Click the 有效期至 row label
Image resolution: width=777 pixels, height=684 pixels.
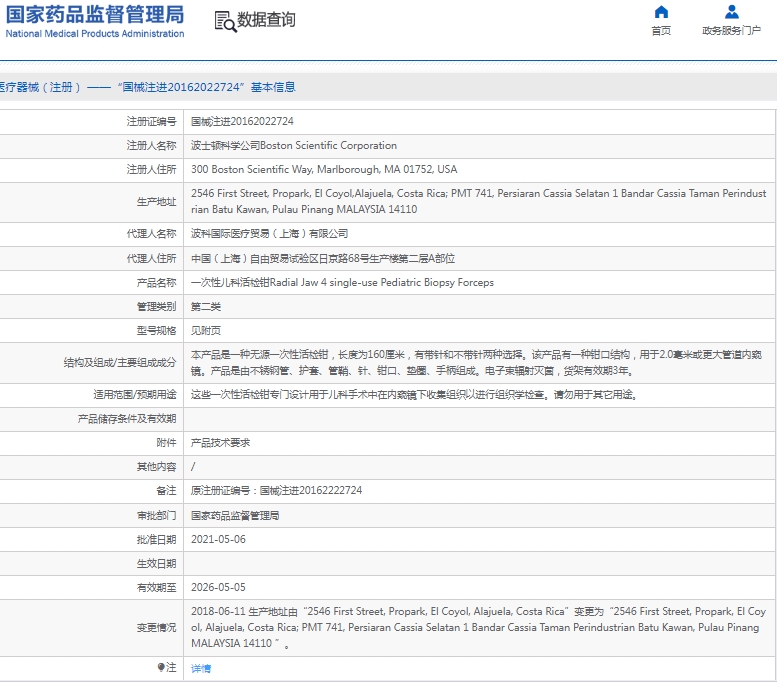click(156, 587)
